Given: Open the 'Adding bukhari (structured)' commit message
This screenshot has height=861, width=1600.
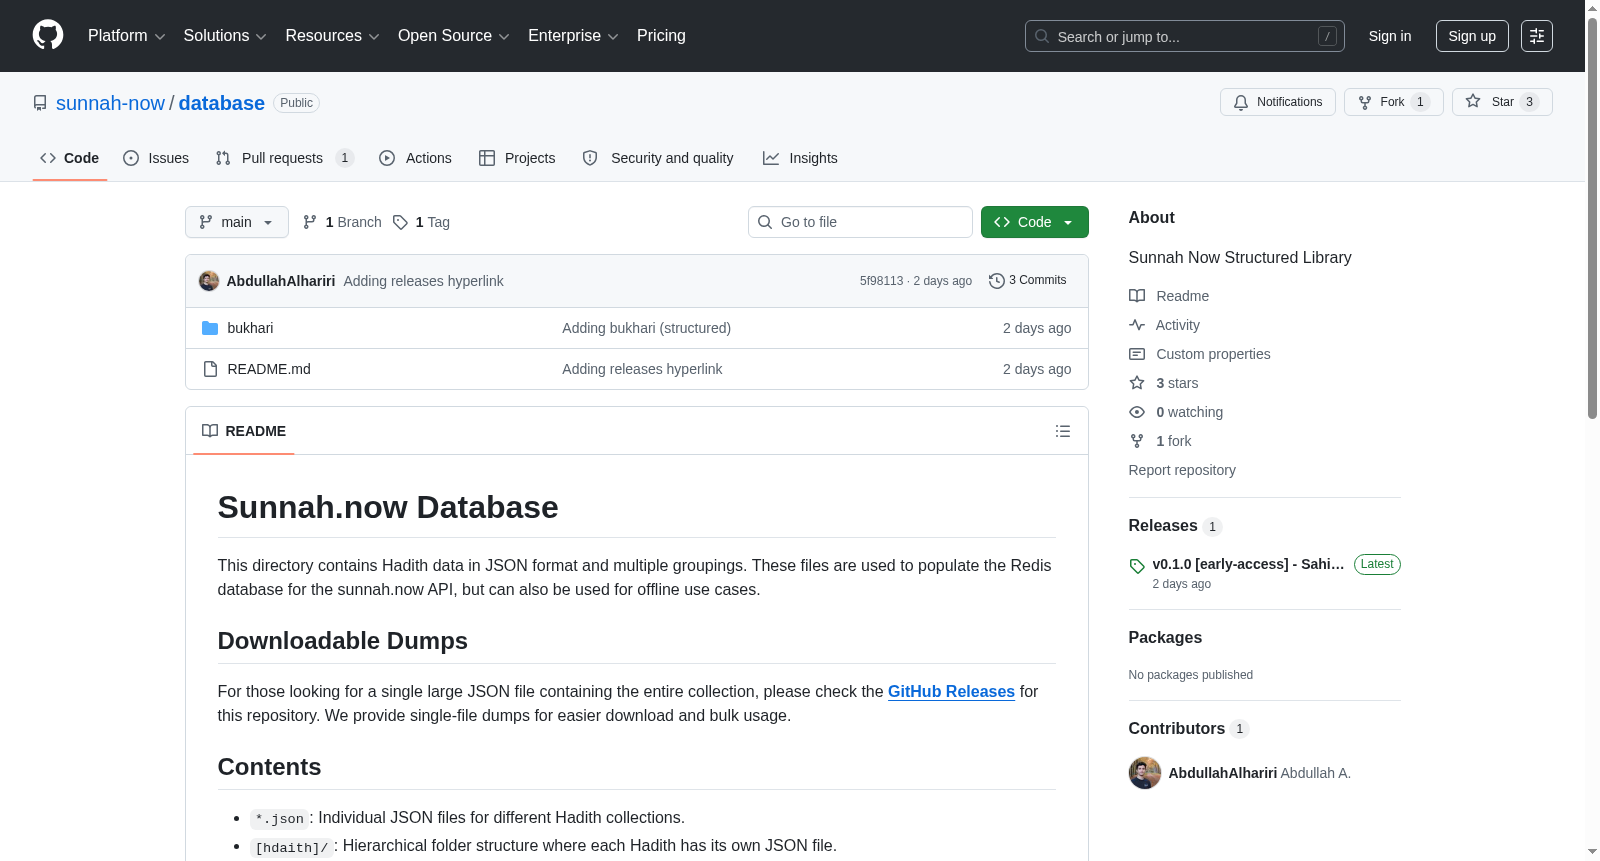Looking at the screenshot, I should (x=646, y=328).
